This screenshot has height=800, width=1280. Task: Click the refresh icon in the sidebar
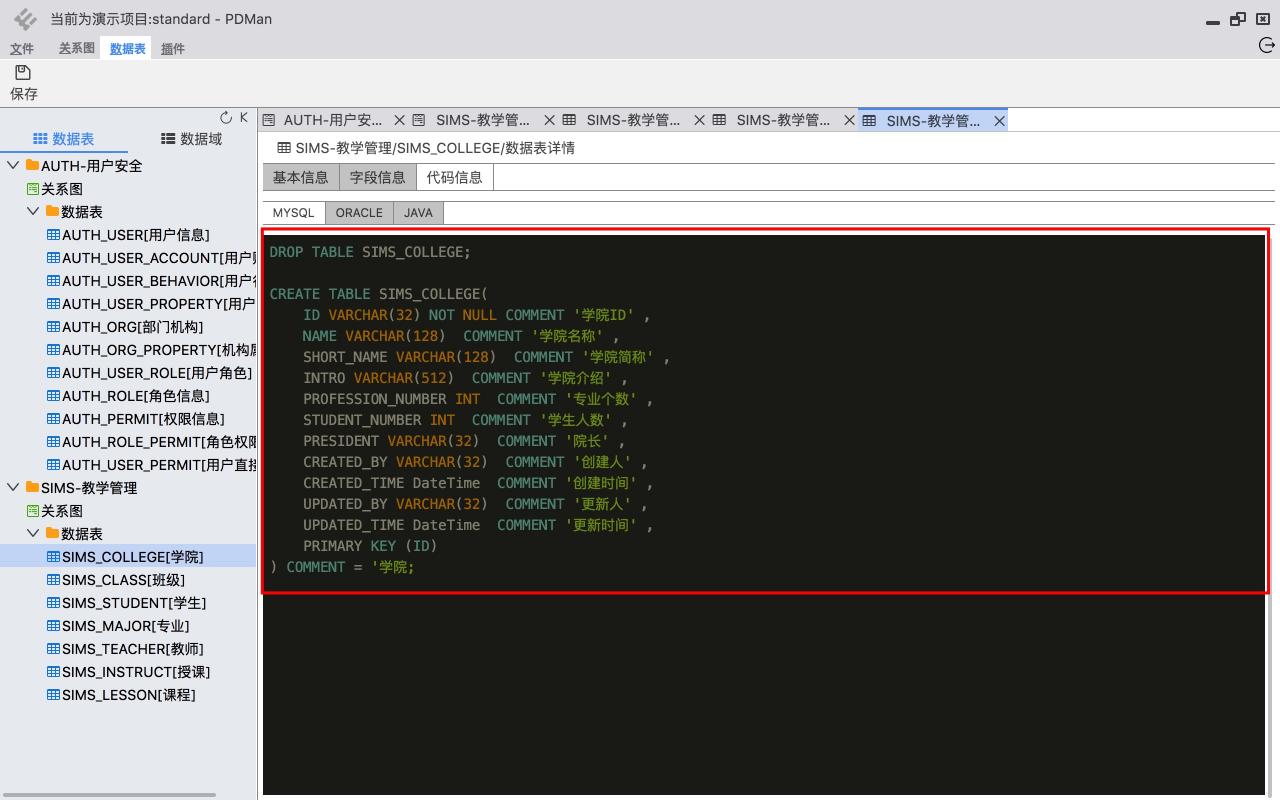pyautogui.click(x=226, y=118)
